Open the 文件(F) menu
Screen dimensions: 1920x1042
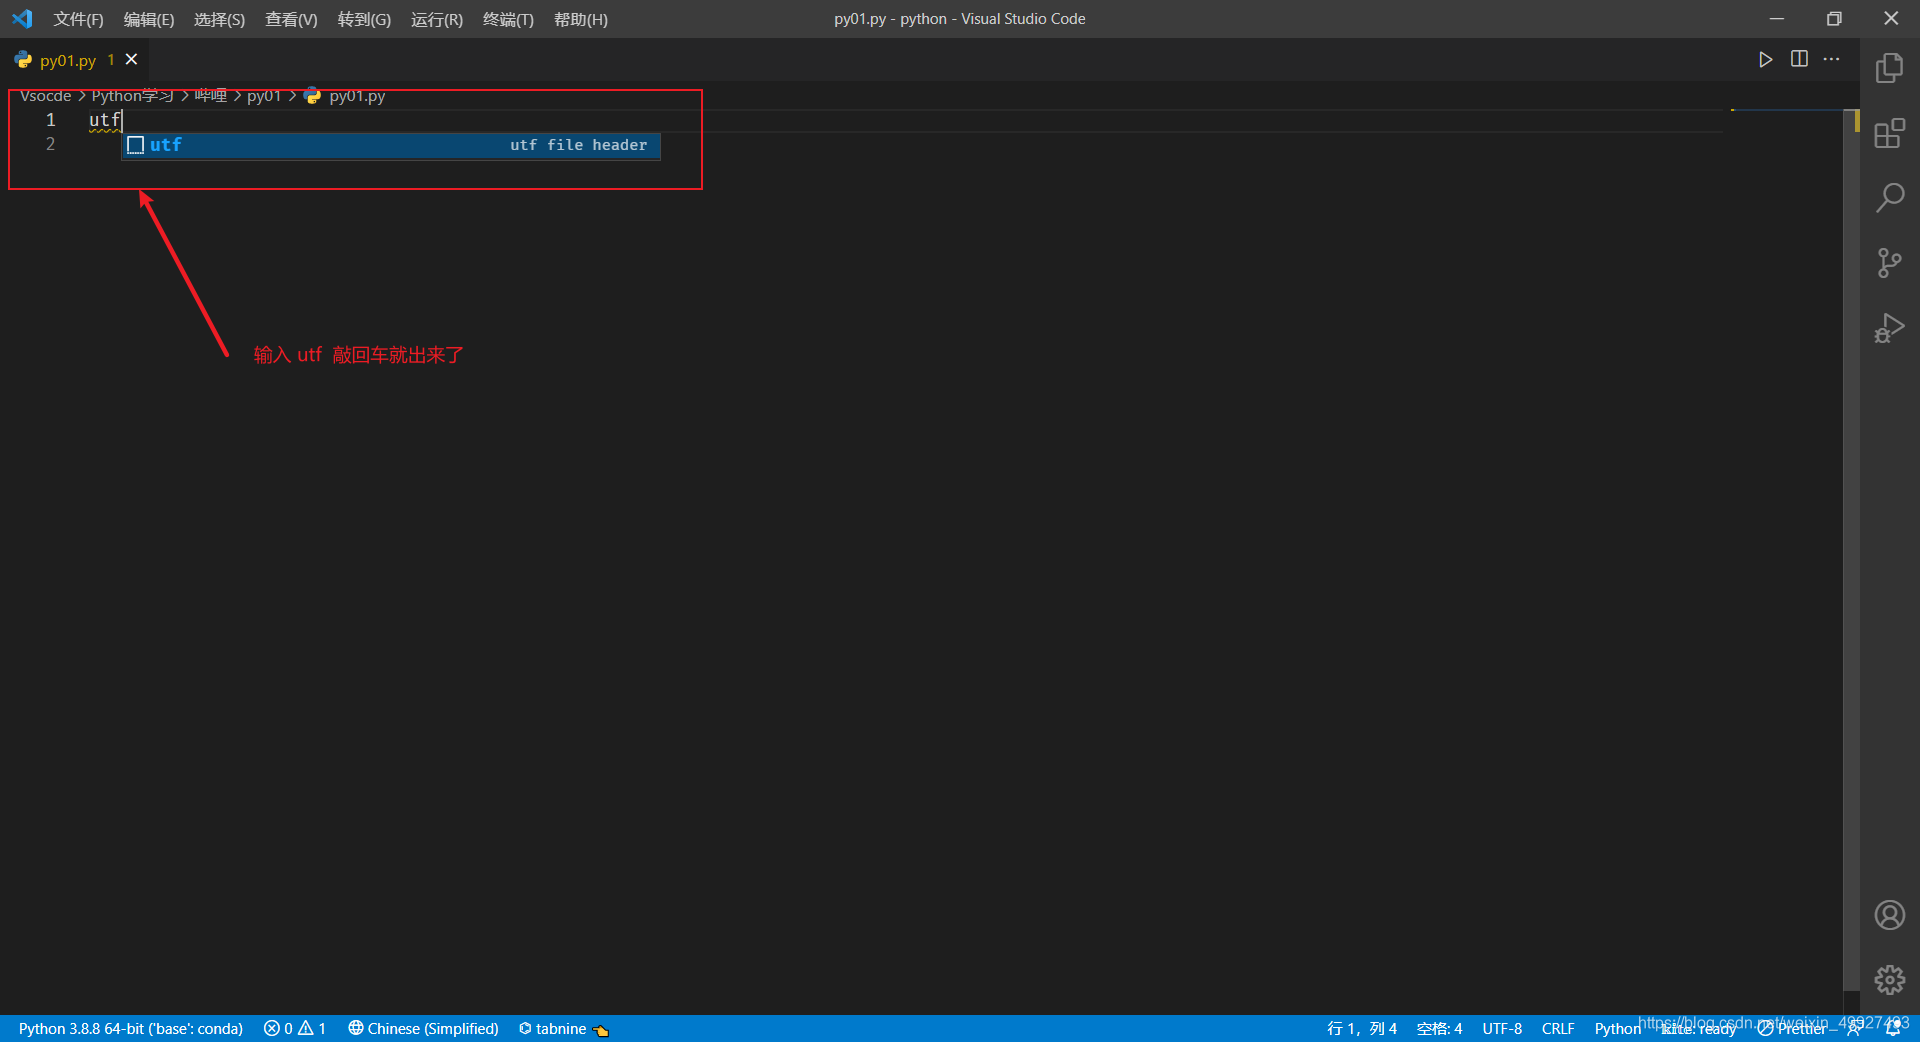tap(78, 19)
